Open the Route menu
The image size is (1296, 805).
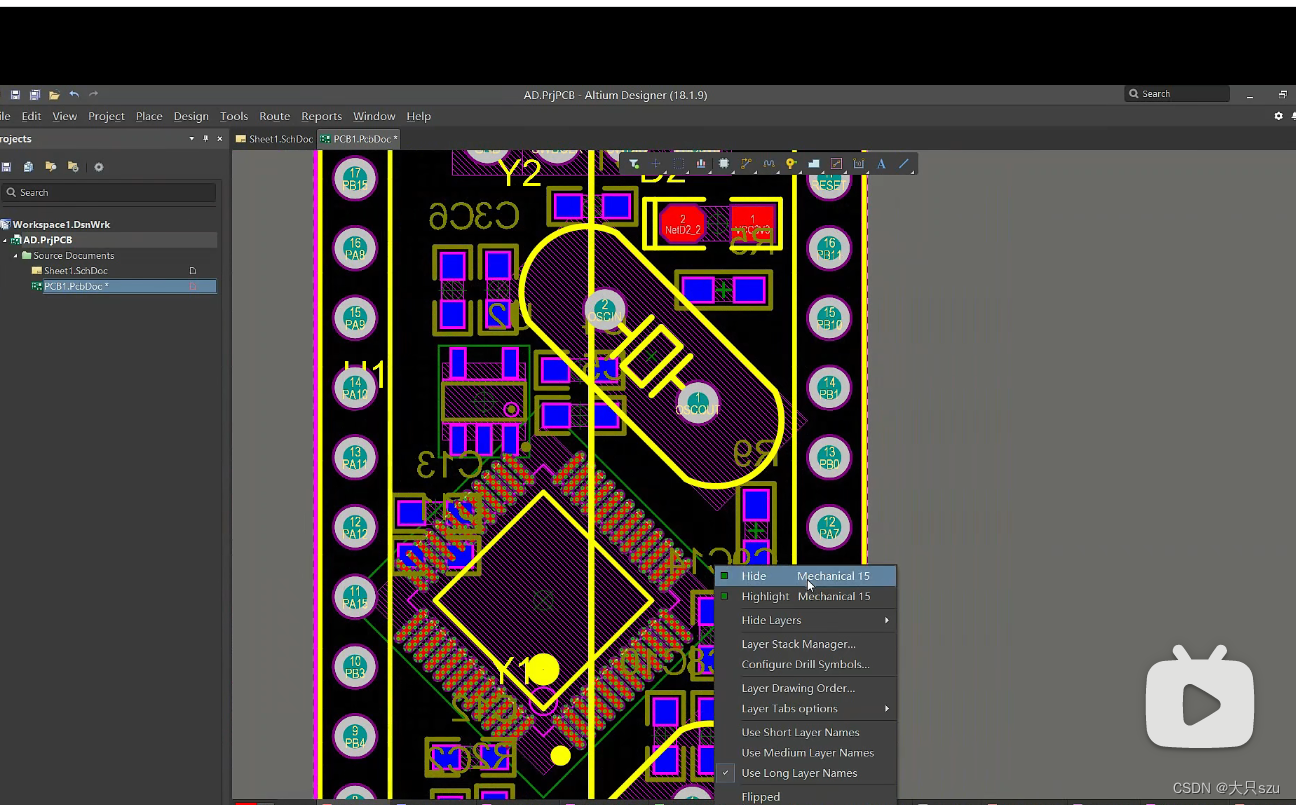(275, 116)
